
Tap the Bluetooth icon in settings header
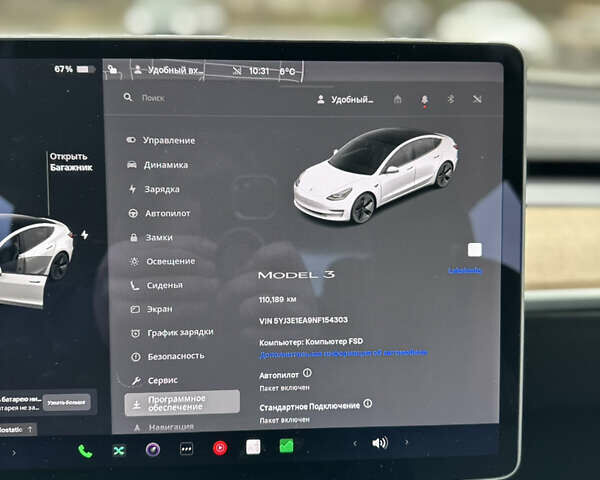[x=450, y=99]
